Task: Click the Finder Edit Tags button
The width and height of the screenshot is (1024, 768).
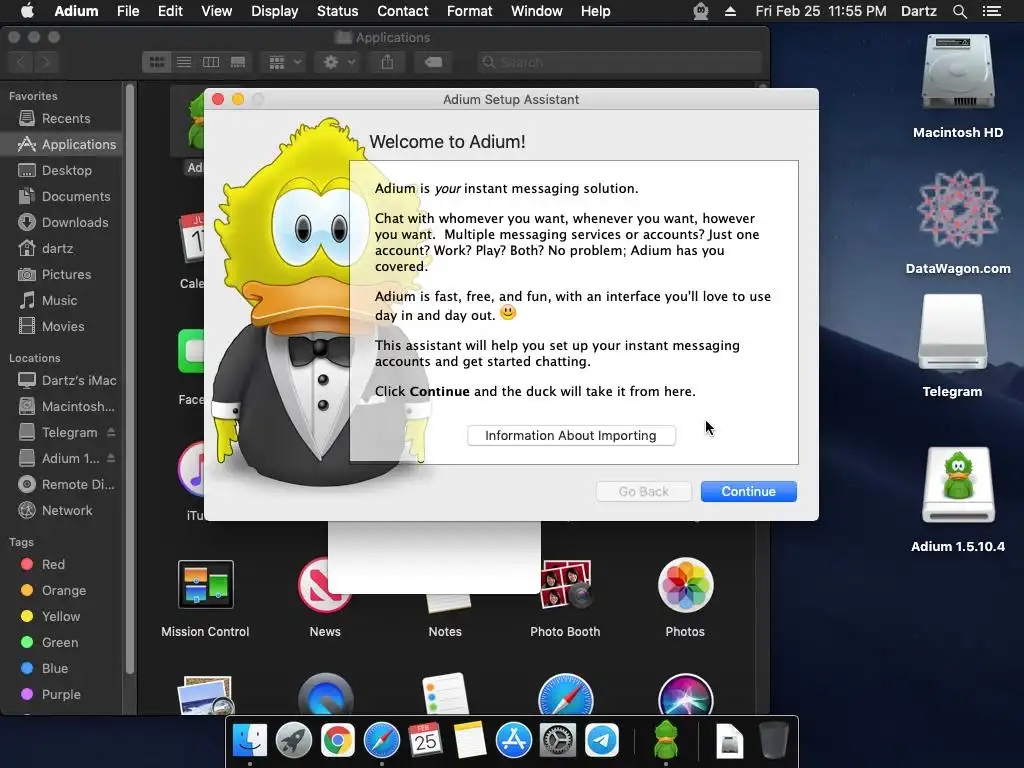Action: 433,62
